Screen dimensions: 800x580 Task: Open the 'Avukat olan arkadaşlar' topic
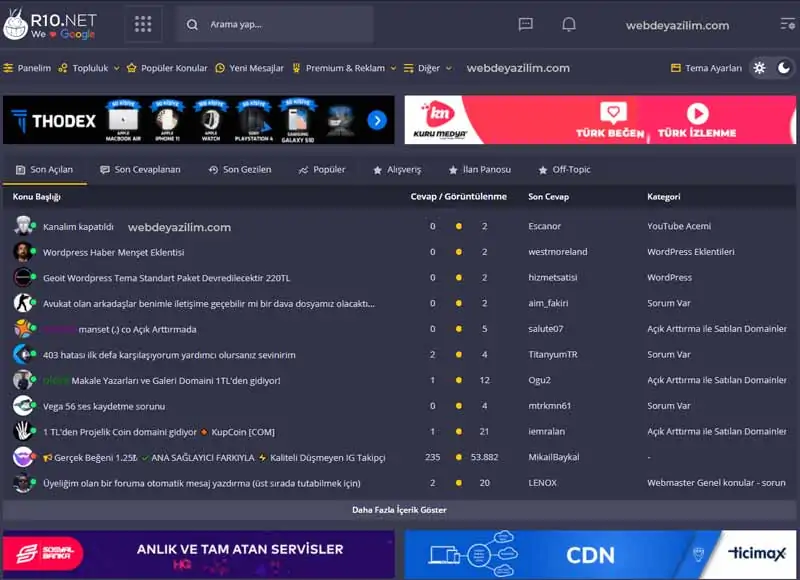click(x=209, y=304)
